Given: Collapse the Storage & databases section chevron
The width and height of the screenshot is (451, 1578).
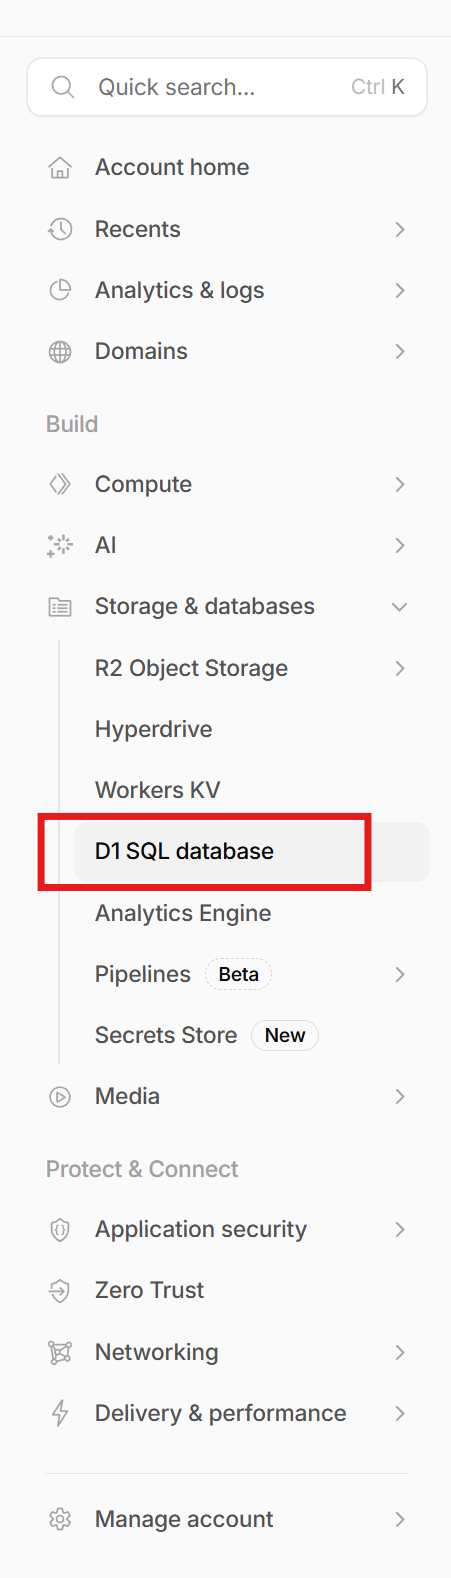Looking at the screenshot, I should 399,607.
